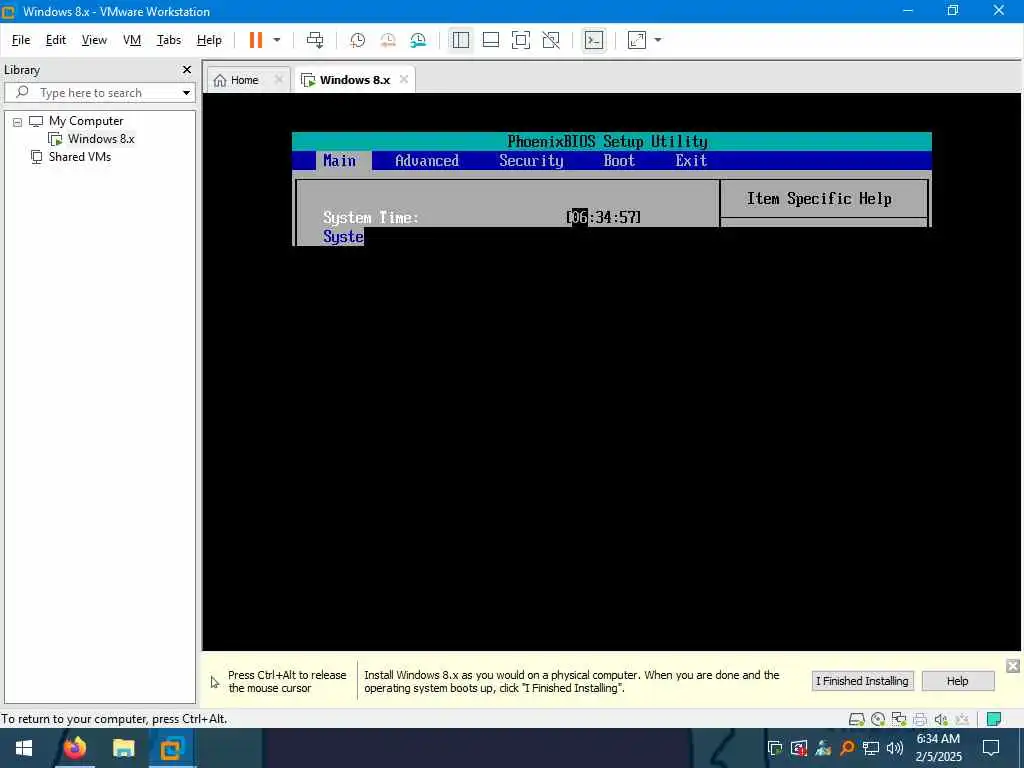The image size is (1024, 768).
Task: Click the CD/DVD device status icon
Action: (878, 719)
